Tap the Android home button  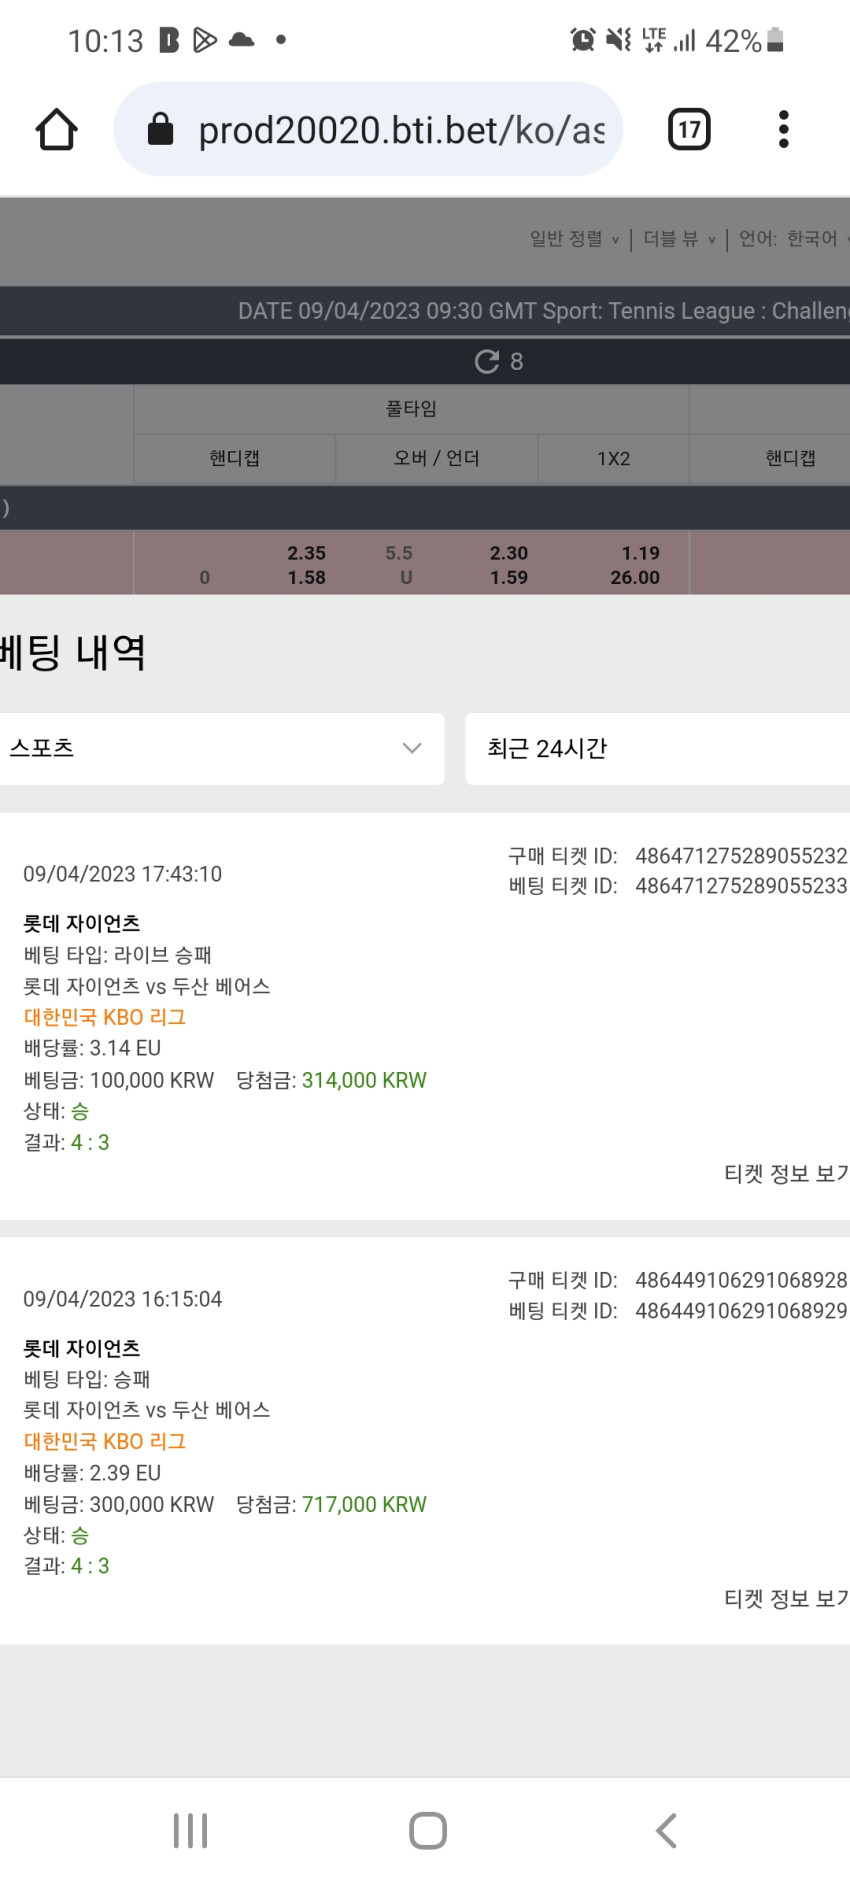pyautogui.click(x=428, y=1831)
